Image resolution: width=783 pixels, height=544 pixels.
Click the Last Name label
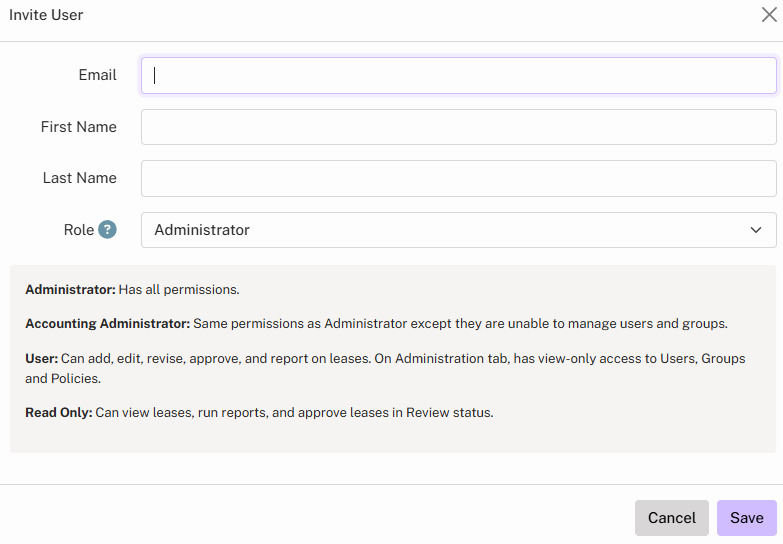[79, 178]
